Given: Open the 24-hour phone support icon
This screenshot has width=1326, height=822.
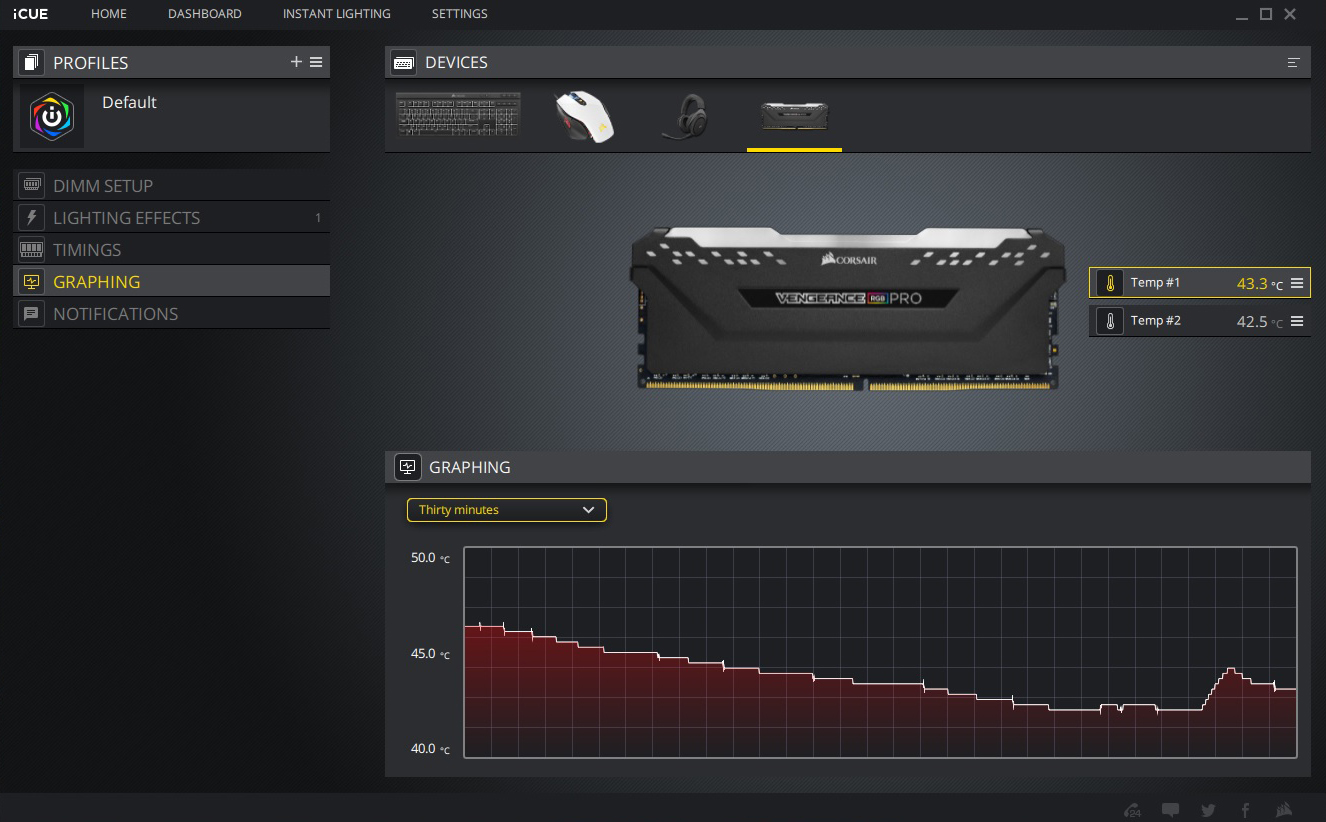Looking at the screenshot, I should pyautogui.click(x=1132, y=810).
